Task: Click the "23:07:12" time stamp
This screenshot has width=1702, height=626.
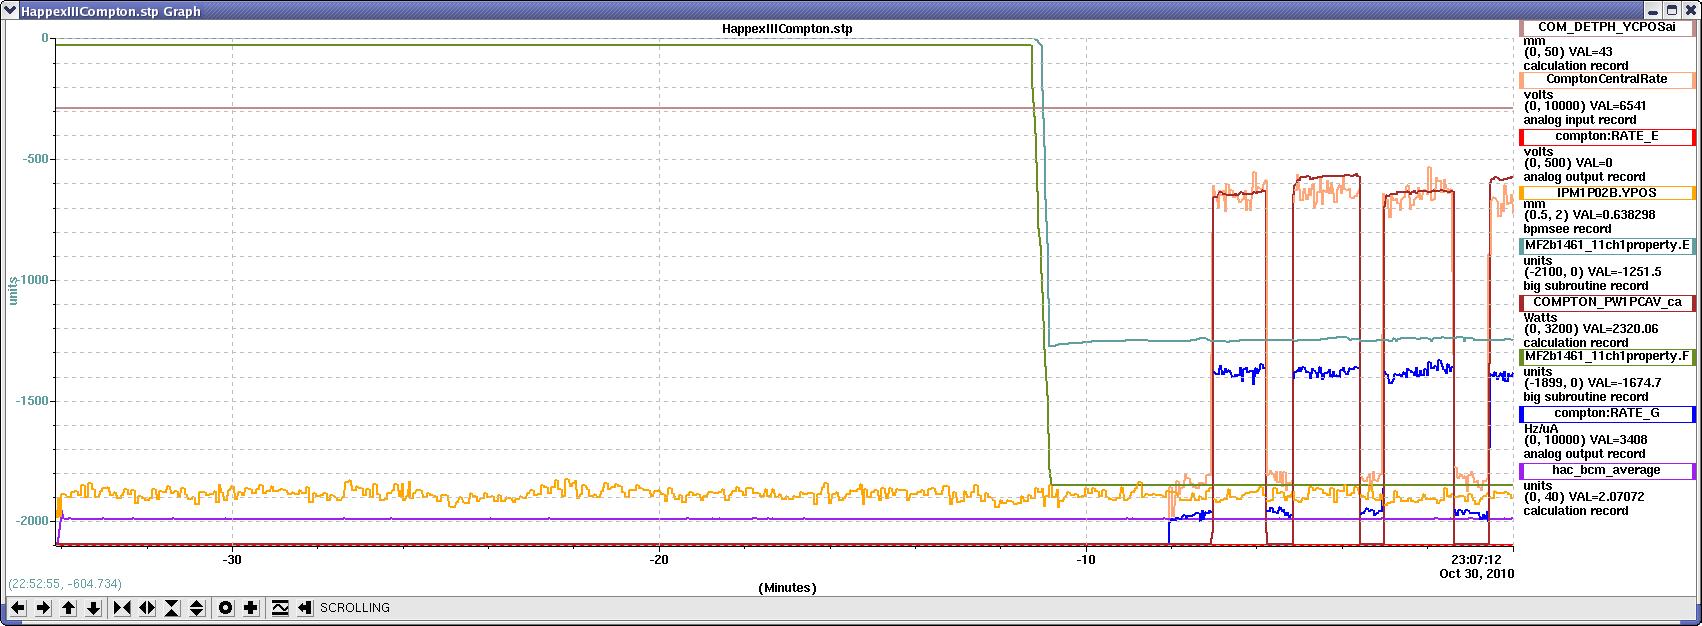Action: [1478, 559]
